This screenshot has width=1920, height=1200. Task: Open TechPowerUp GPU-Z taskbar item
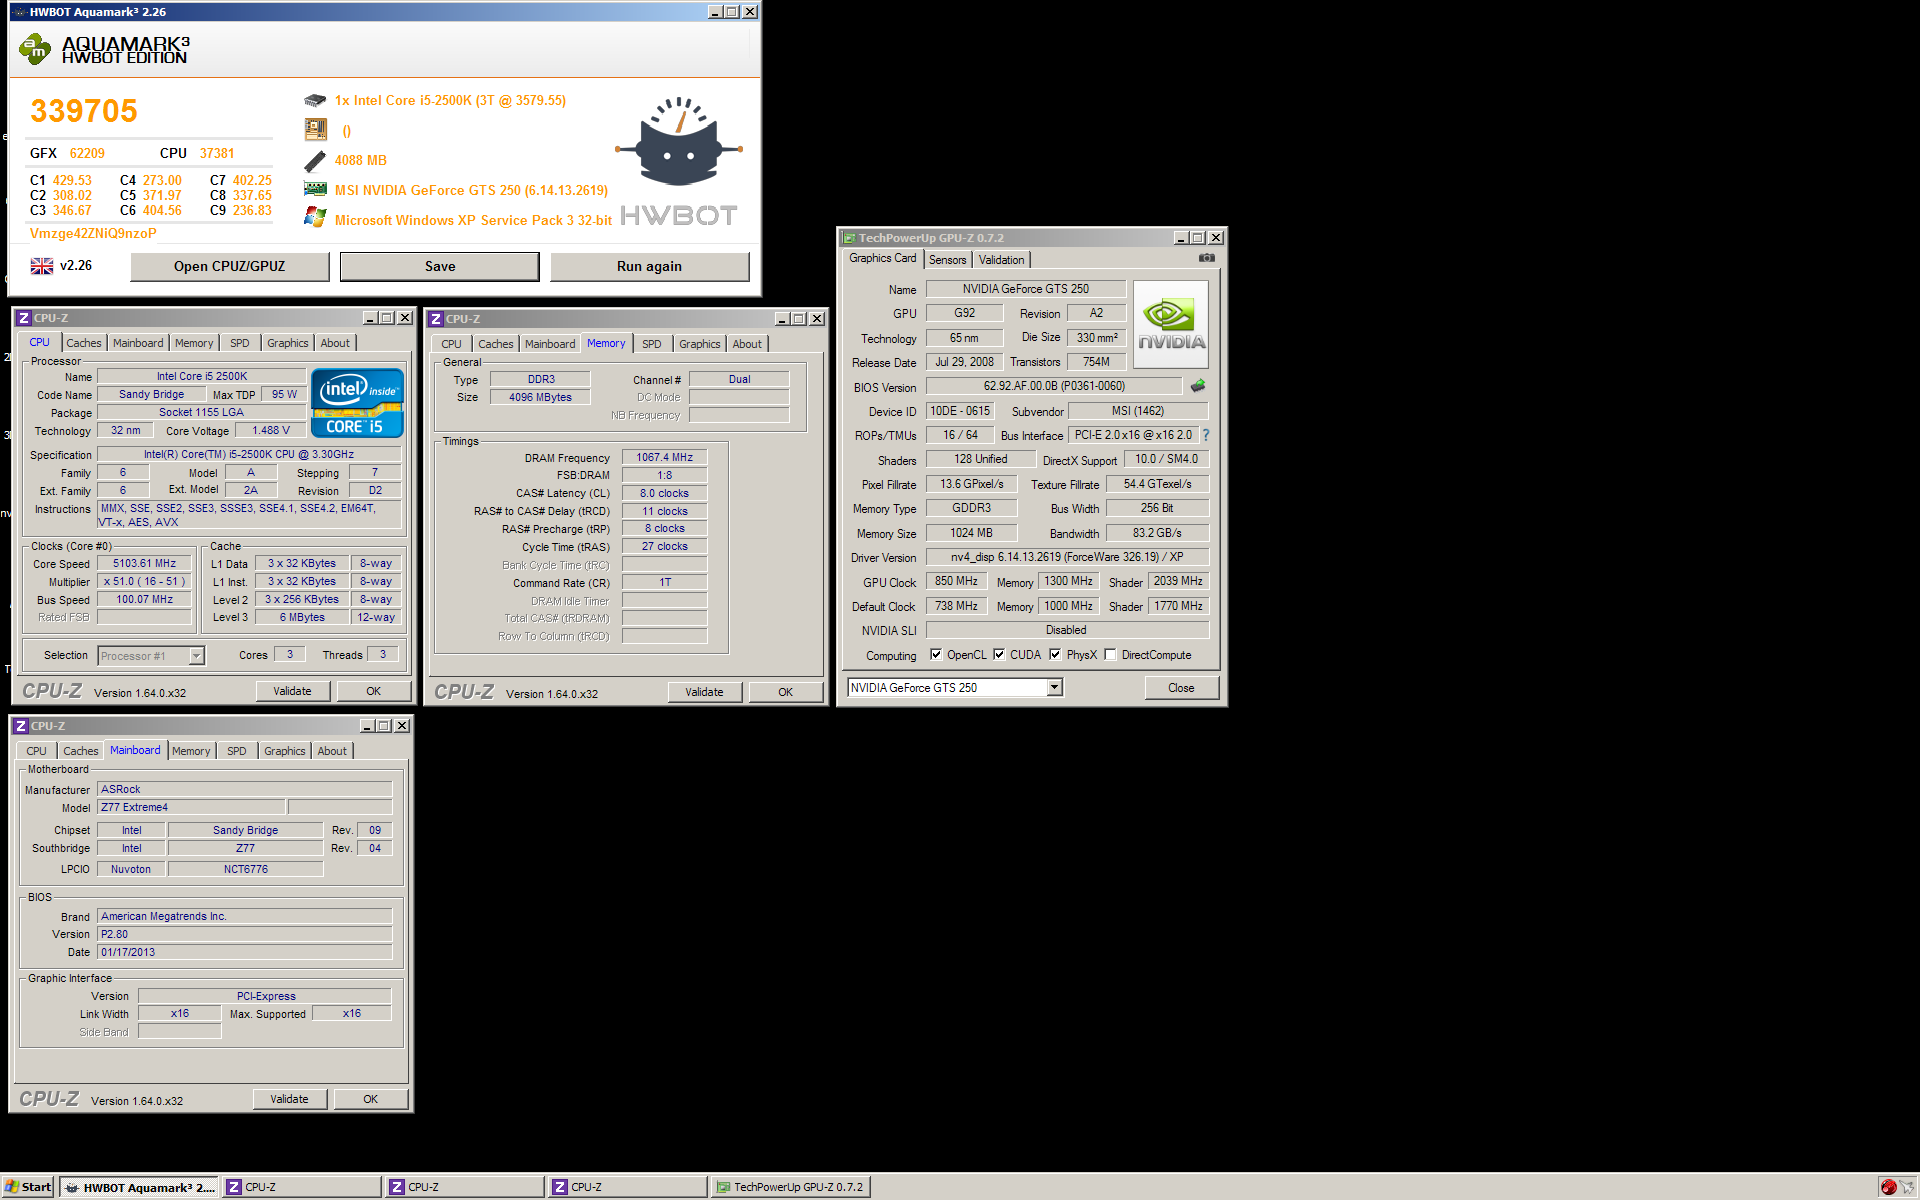(790, 1187)
